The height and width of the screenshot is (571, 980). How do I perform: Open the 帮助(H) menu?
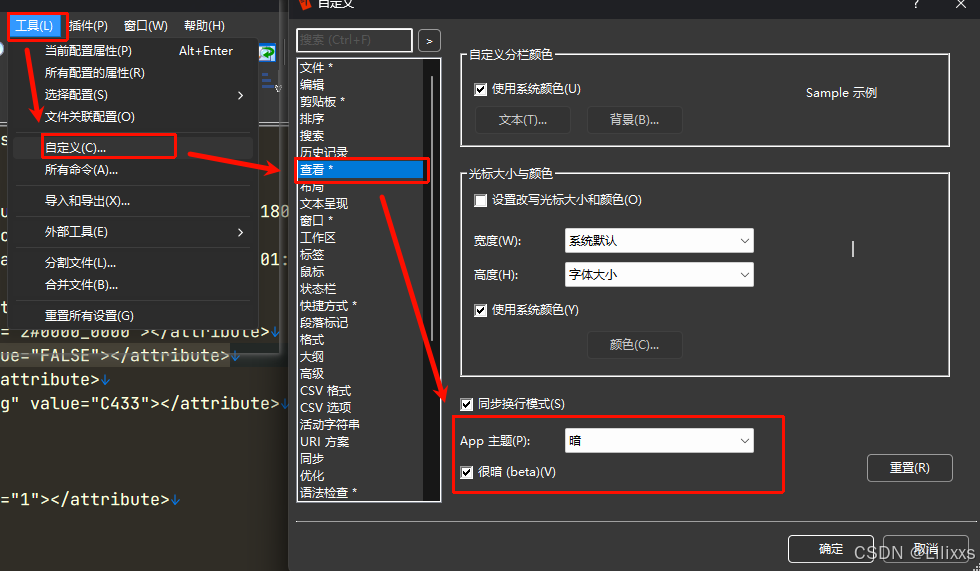tap(204, 26)
